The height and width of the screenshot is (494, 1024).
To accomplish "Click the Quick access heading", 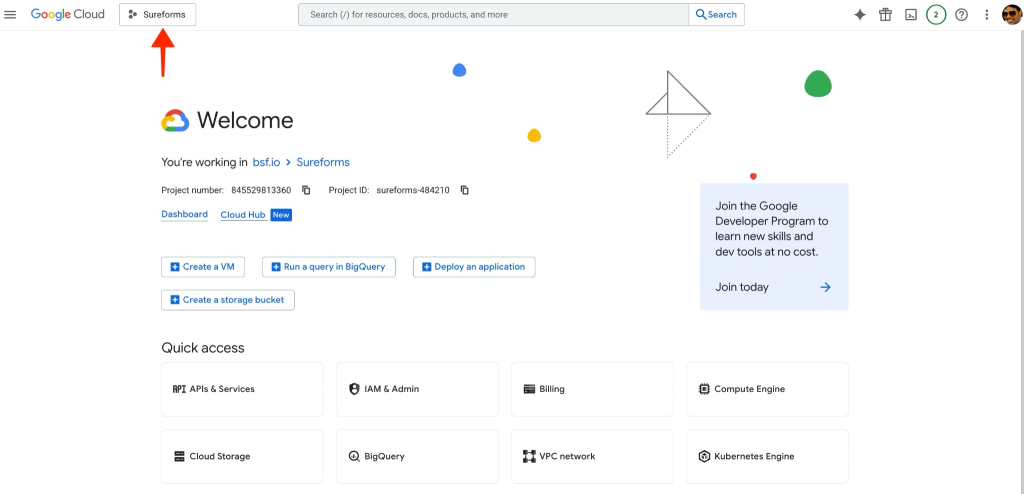I will click(203, 348).
